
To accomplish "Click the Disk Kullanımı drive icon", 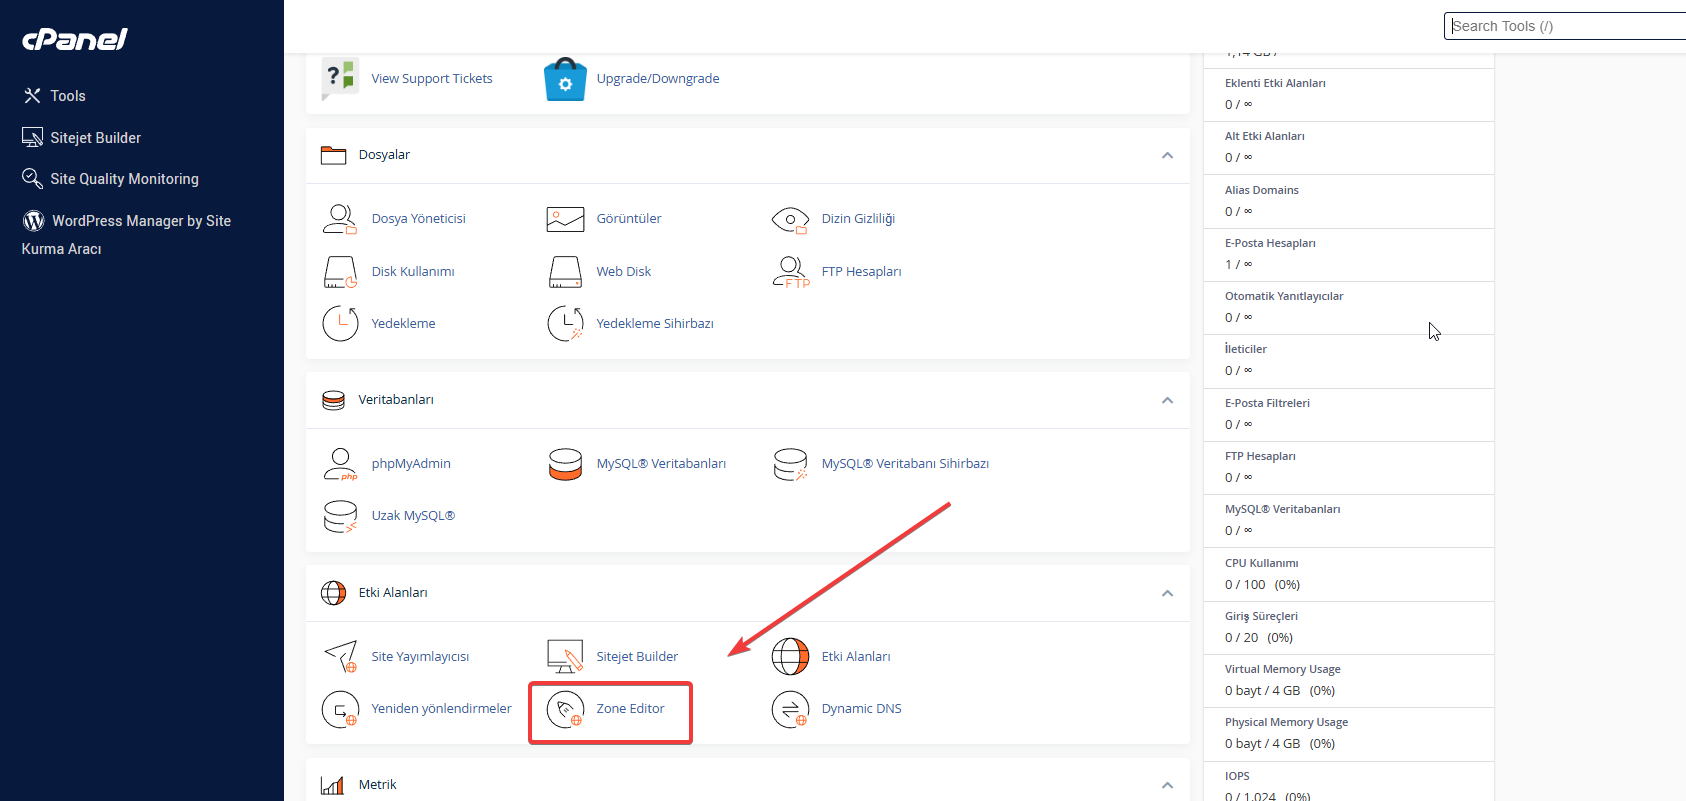I will click(x=340, y=271).
